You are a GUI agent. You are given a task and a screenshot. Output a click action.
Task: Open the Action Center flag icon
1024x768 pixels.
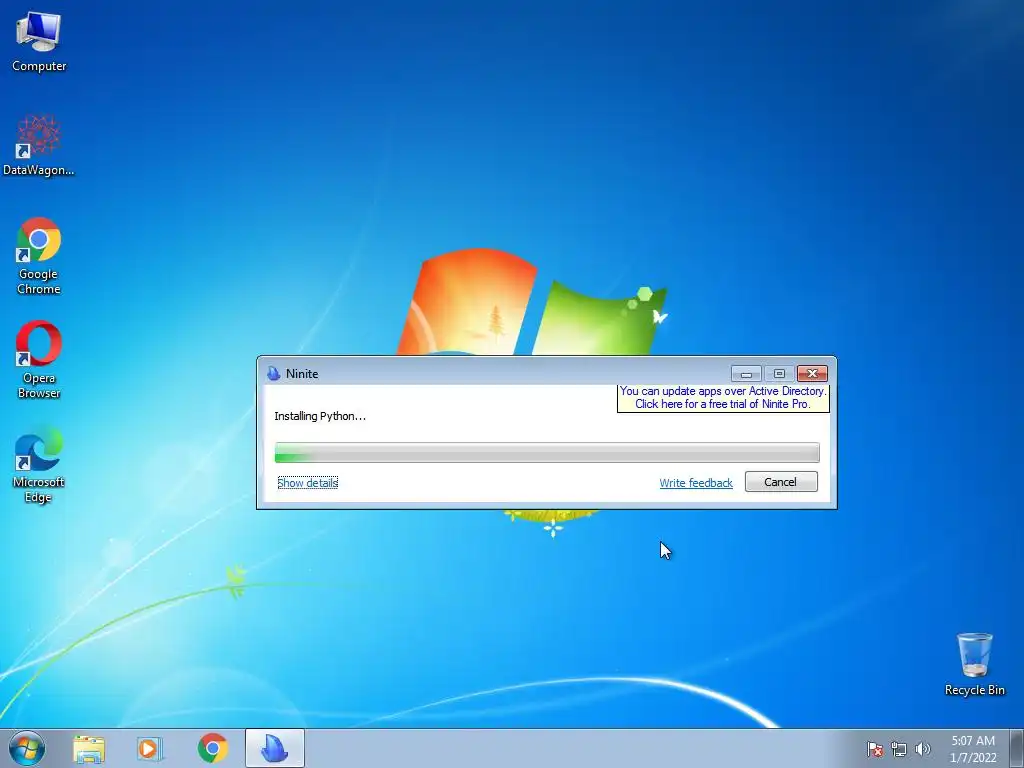(x=875, y=749)
